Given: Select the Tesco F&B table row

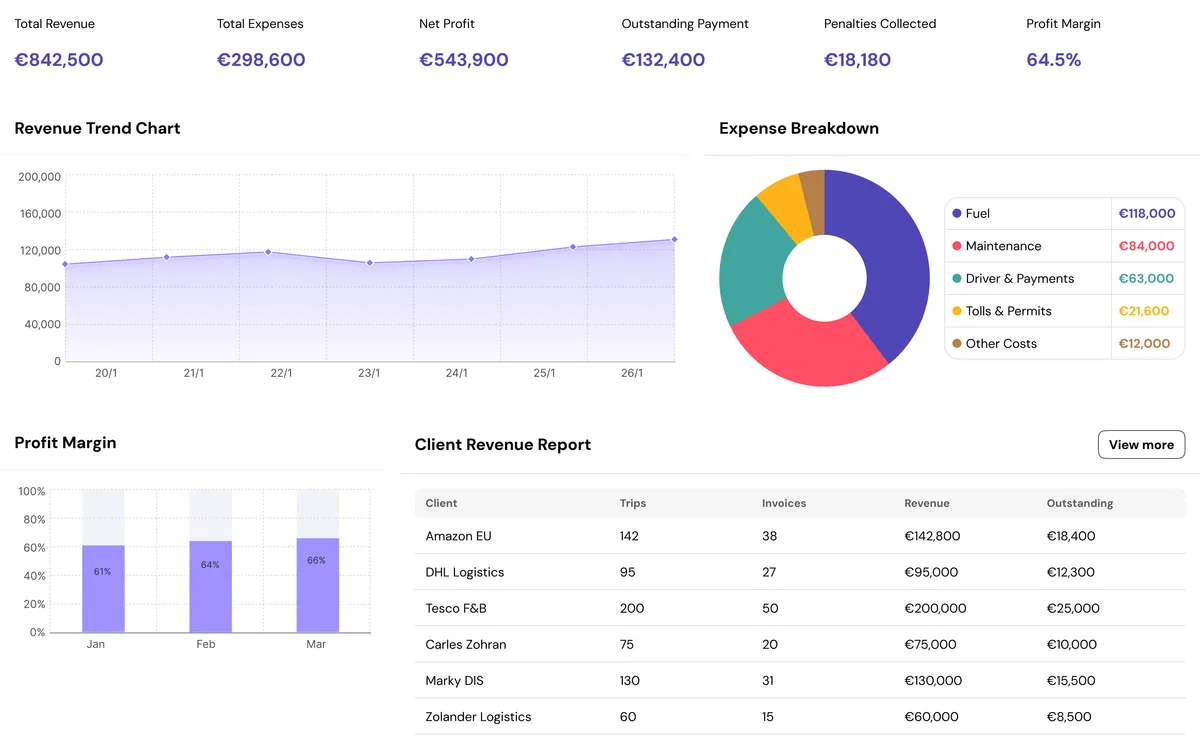Looking at the screenshot, I should pos(700,608).
